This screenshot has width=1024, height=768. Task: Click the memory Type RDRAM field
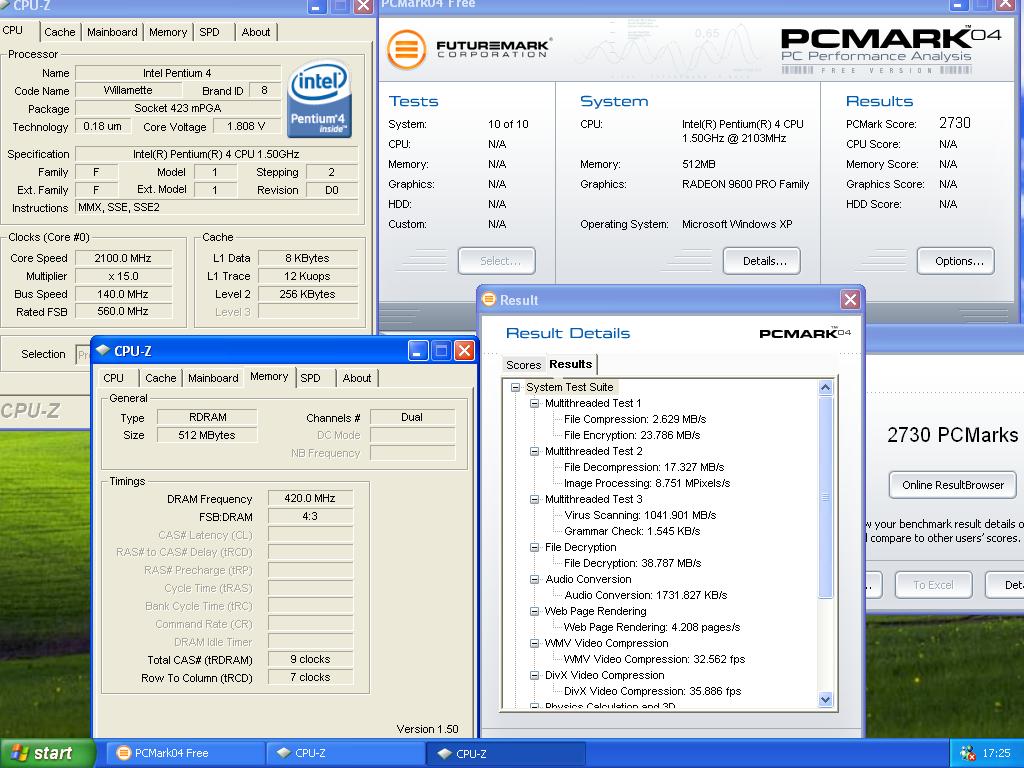[207, 417]
